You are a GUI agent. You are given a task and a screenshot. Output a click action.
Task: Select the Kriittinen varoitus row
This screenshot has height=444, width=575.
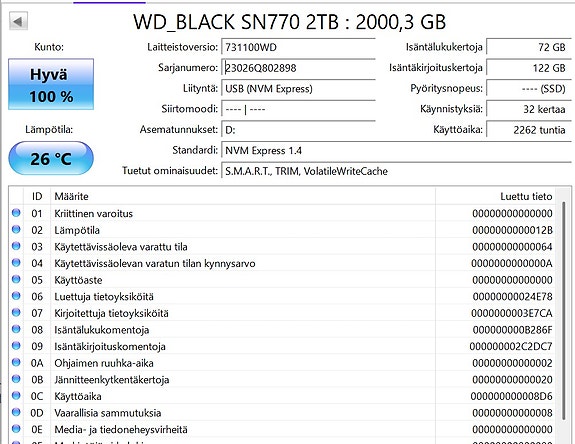click(x=282, y=213)
